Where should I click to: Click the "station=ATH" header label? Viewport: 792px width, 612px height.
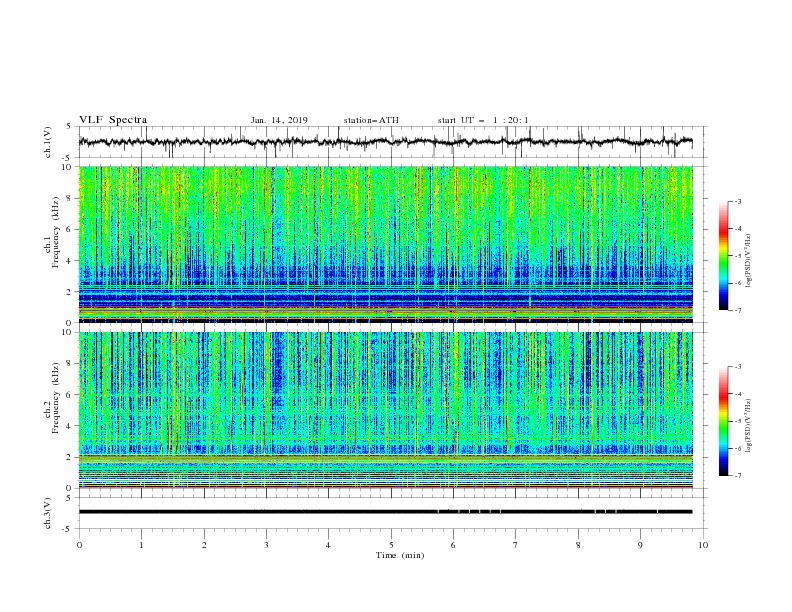point(371,120)
